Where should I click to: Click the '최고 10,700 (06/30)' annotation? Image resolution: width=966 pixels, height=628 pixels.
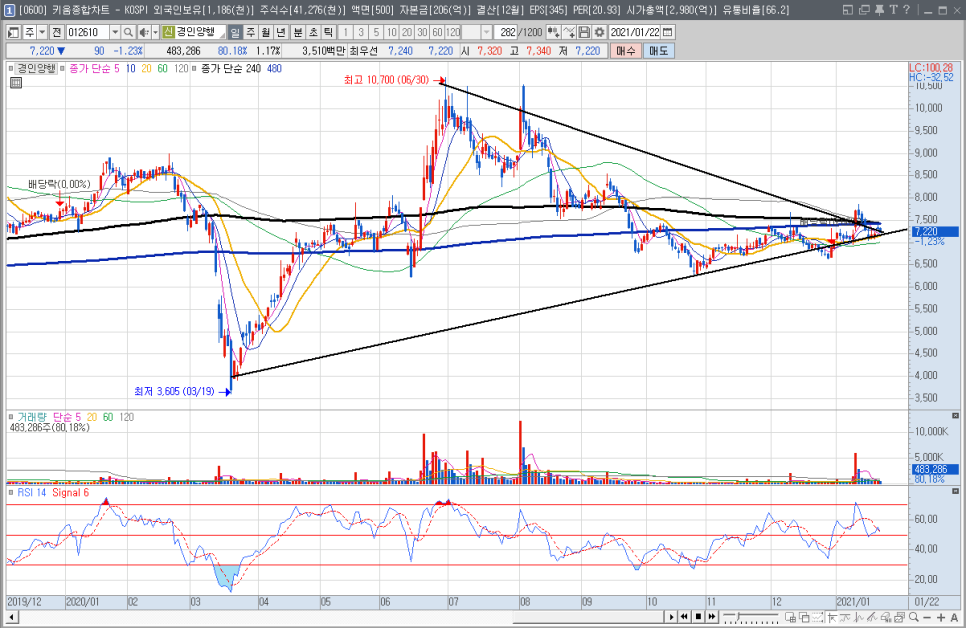(x=386, y=80)
